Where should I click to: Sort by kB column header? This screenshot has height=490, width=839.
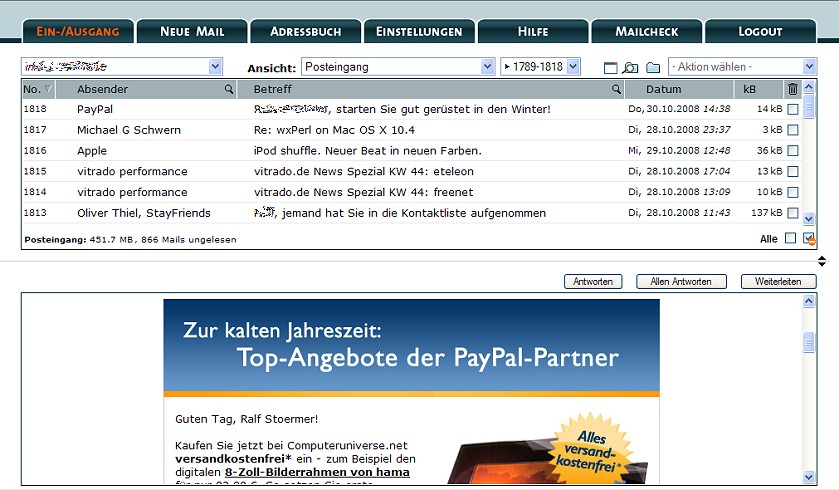pyautogui.click(x=749, y=89)
